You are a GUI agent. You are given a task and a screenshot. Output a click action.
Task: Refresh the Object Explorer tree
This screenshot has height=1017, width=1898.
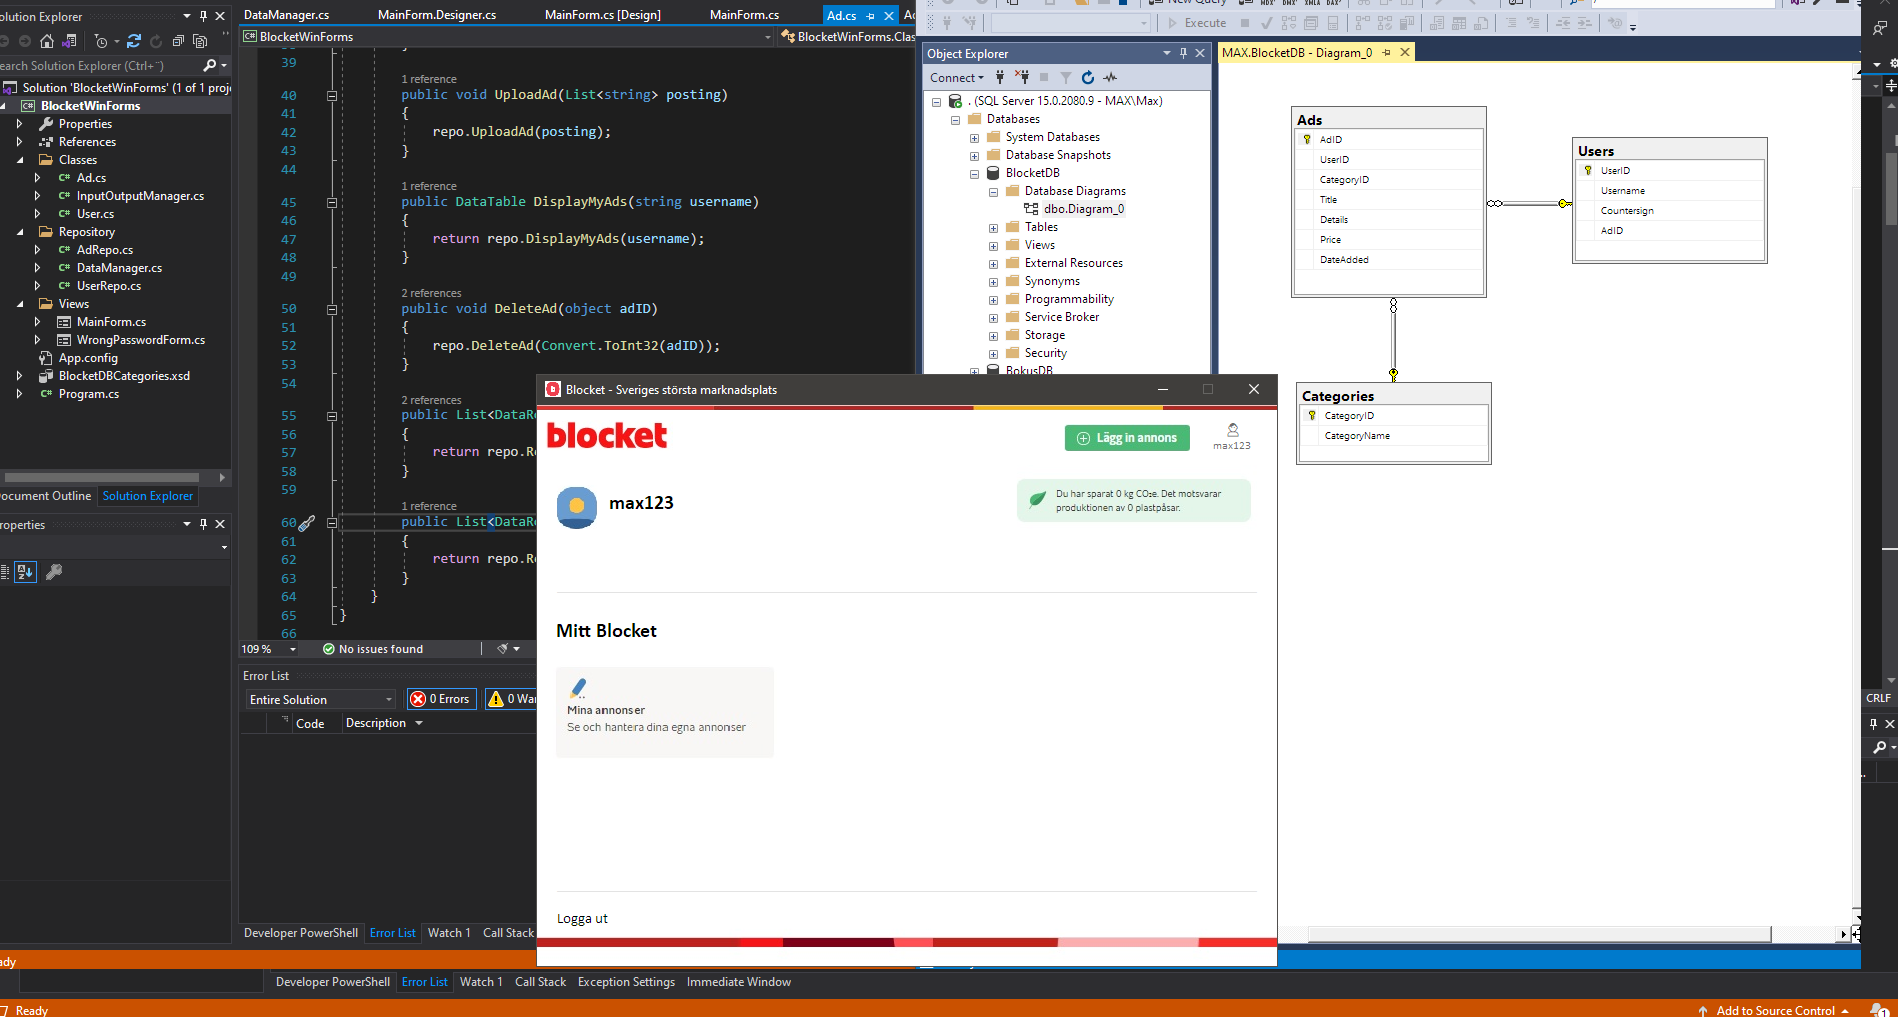(1087, 77)
